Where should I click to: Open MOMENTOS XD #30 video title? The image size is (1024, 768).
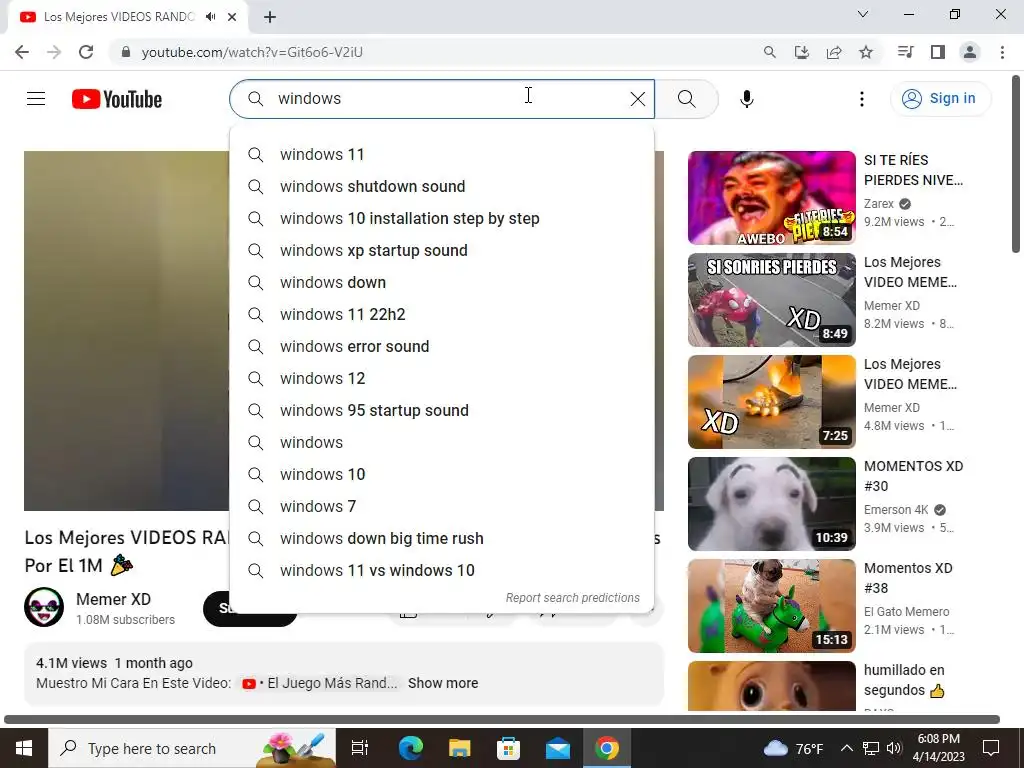tap(913, 476)
